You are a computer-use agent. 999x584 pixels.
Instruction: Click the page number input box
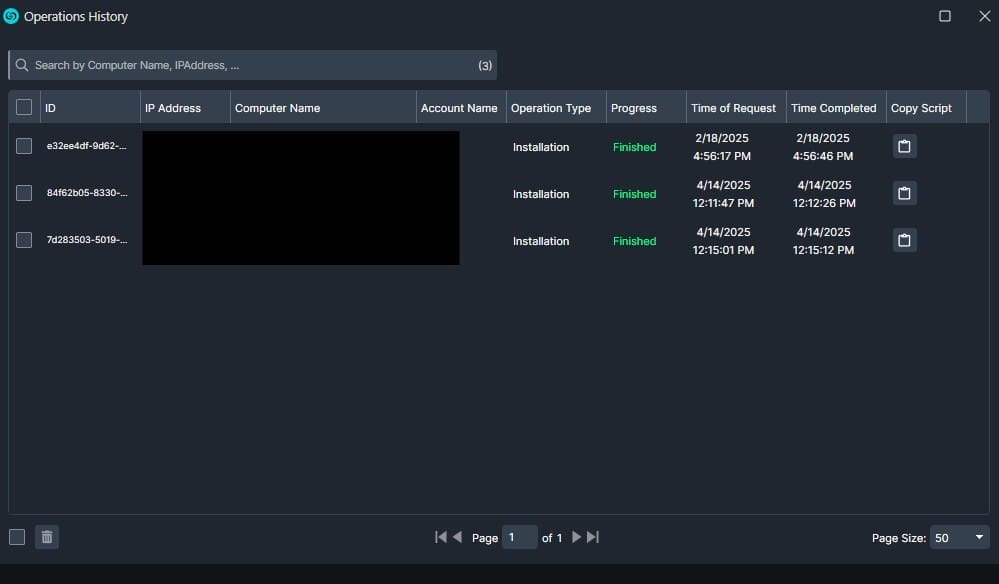click(x=519, y=537)
